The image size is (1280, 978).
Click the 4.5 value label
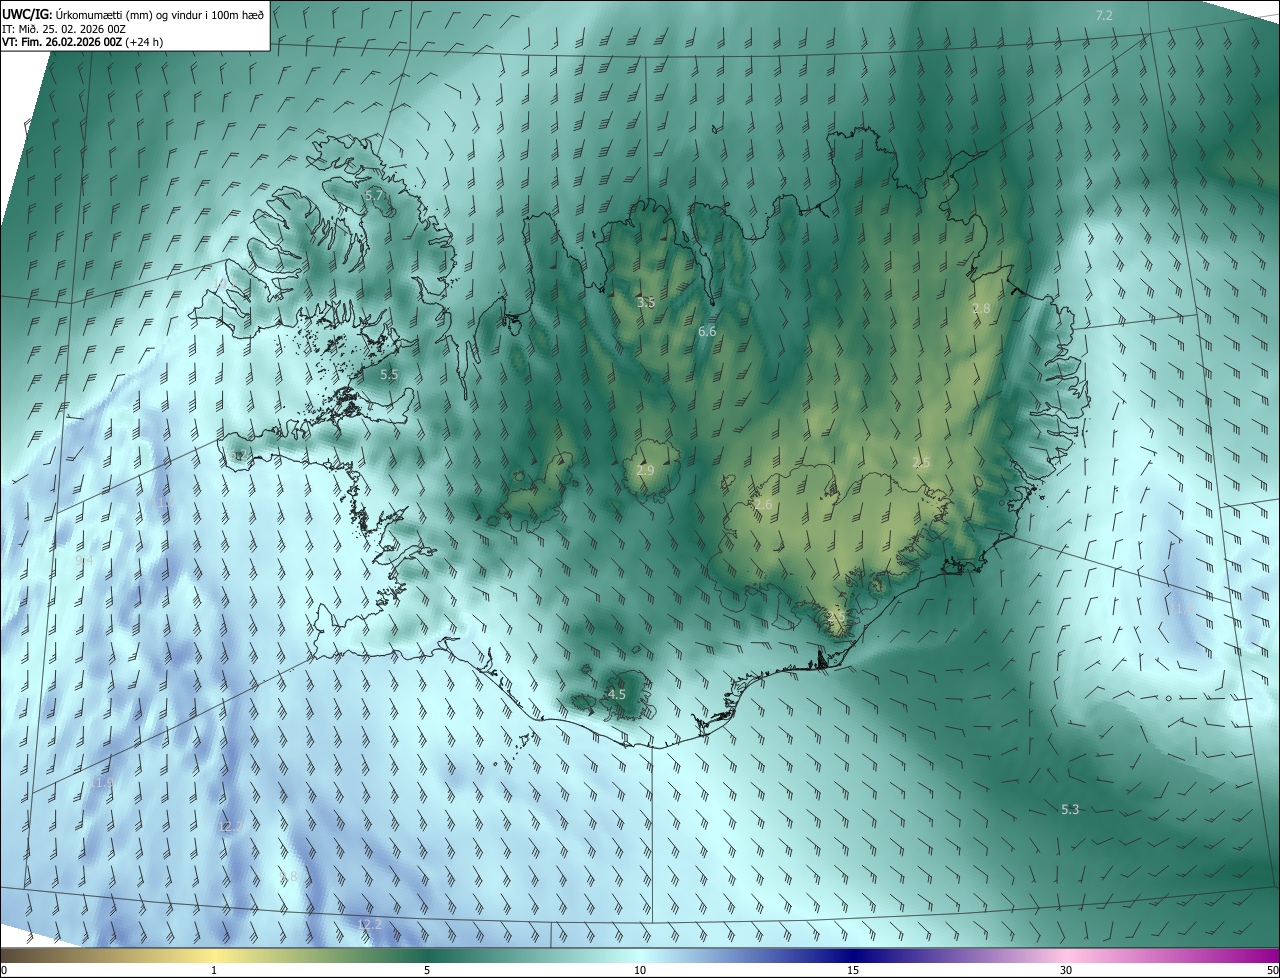coord(617,694)
